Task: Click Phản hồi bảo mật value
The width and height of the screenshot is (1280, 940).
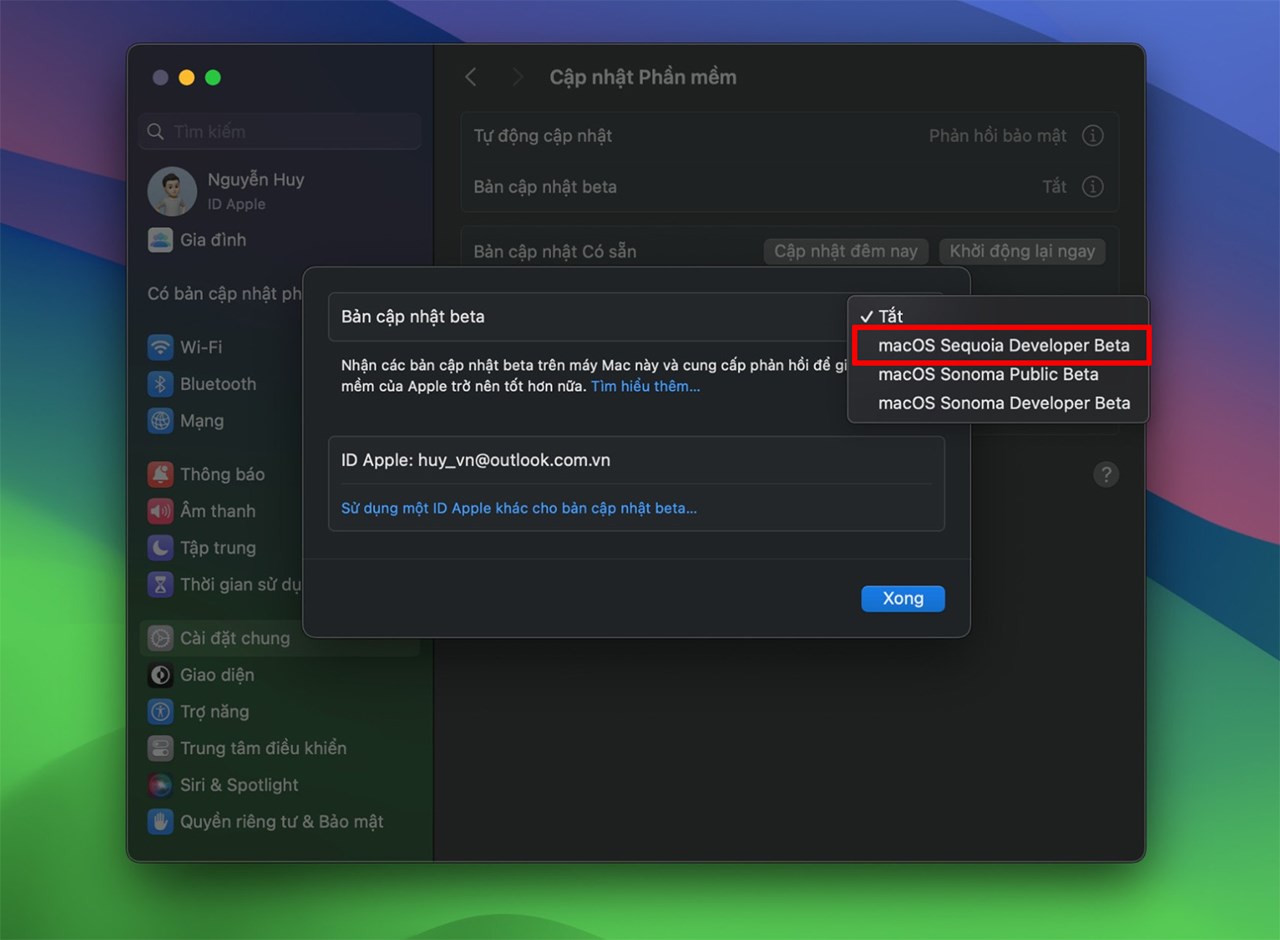Action: pyautogui.click(x=998, y=135)
